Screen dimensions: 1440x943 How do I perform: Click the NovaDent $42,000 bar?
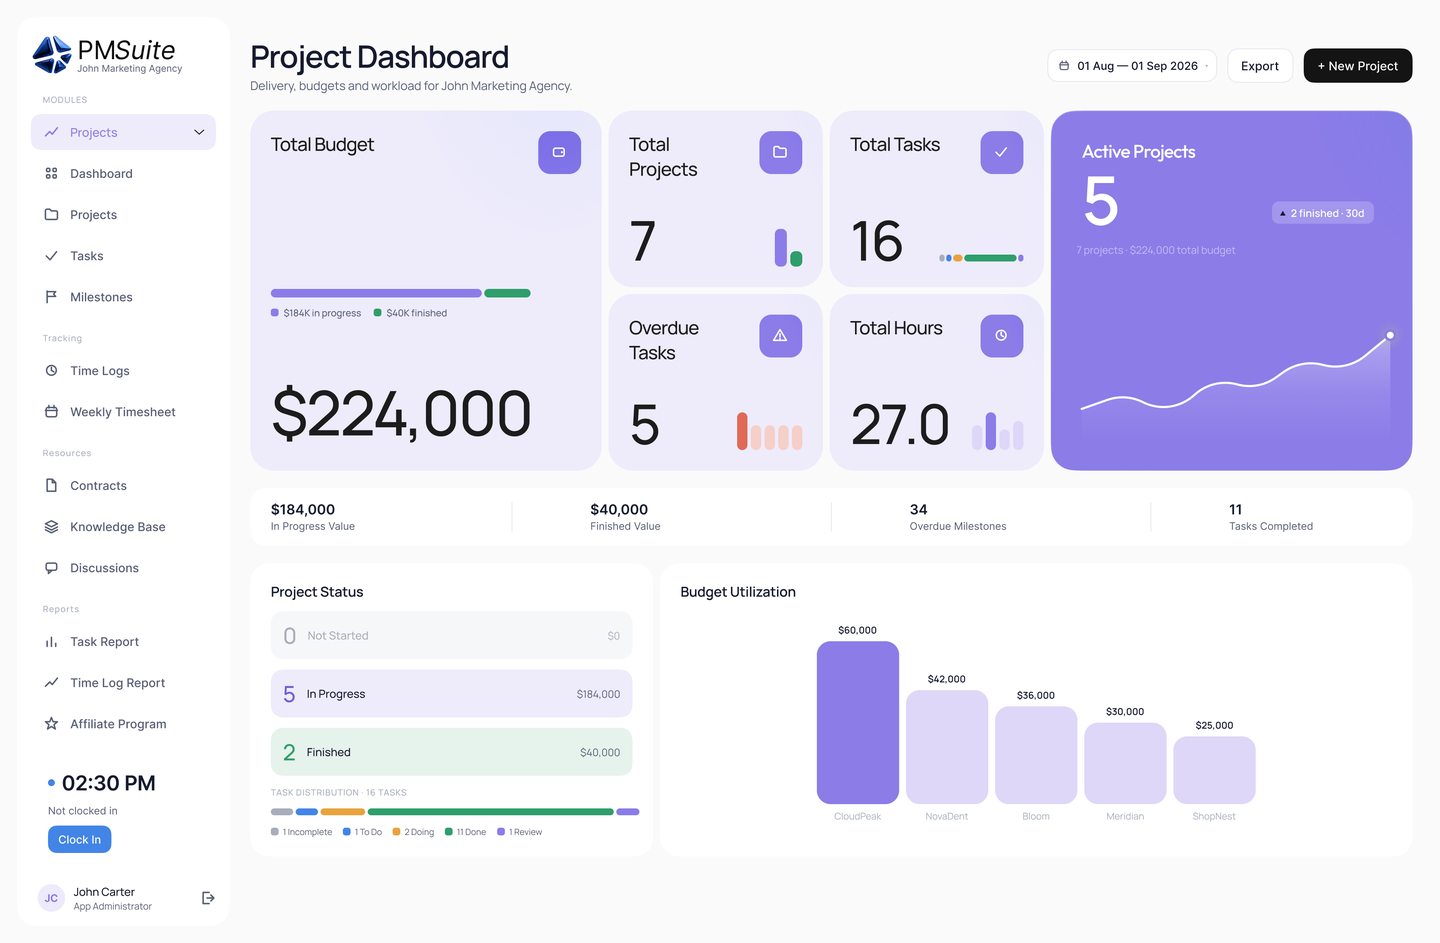point(947,747)
